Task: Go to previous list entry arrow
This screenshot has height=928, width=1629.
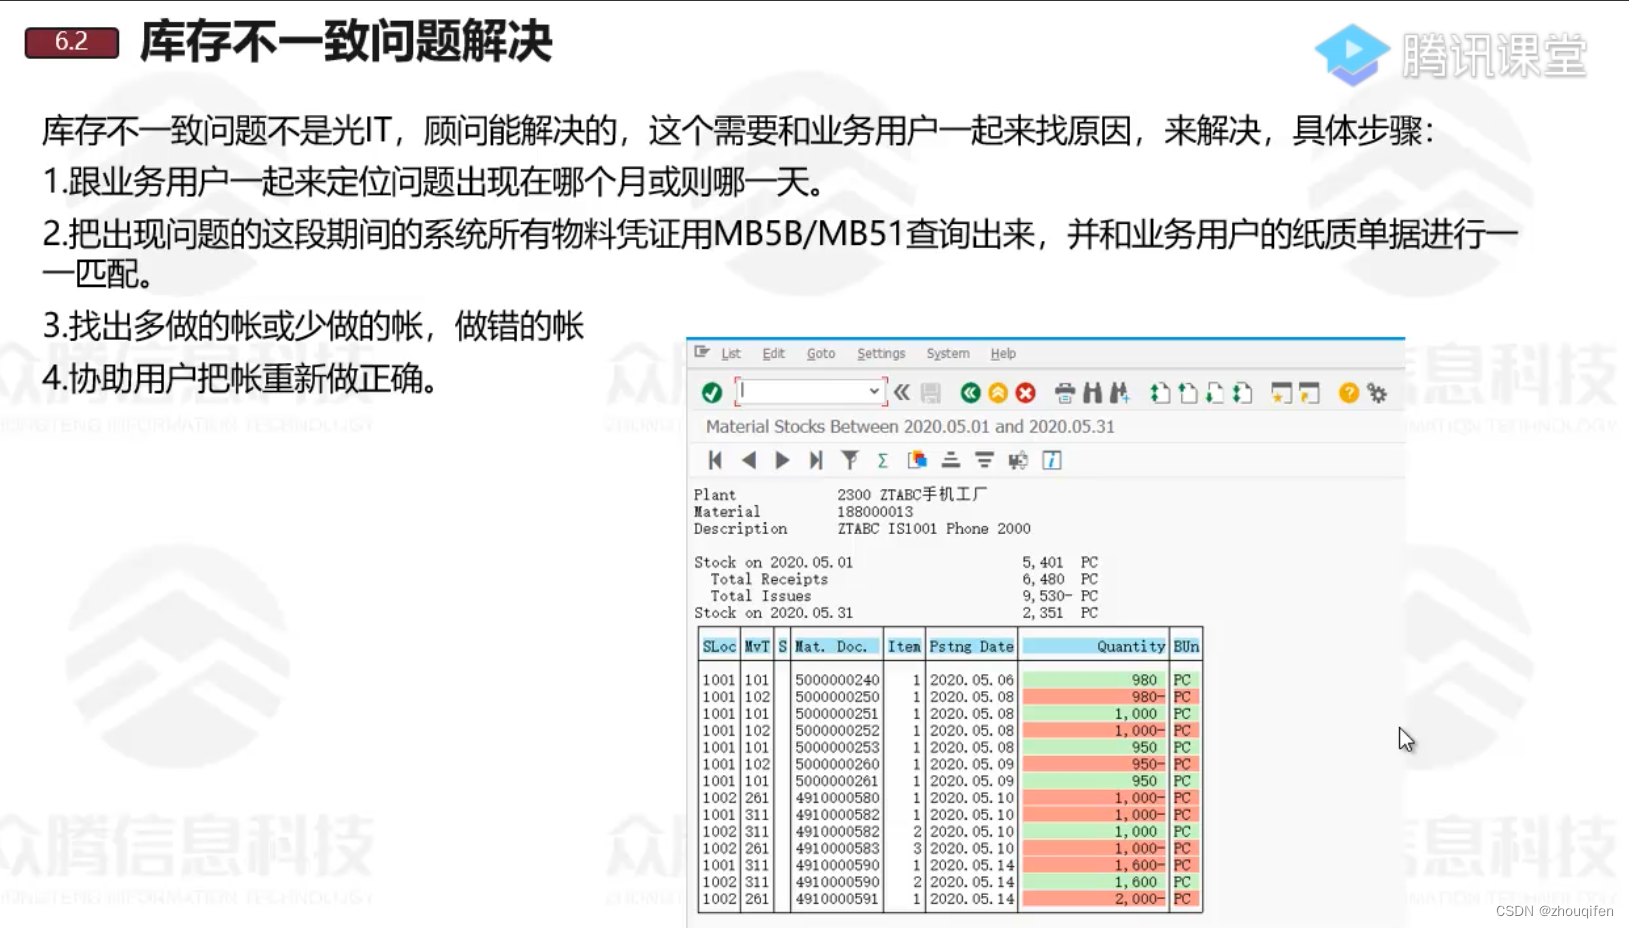Action: [749, 460]
